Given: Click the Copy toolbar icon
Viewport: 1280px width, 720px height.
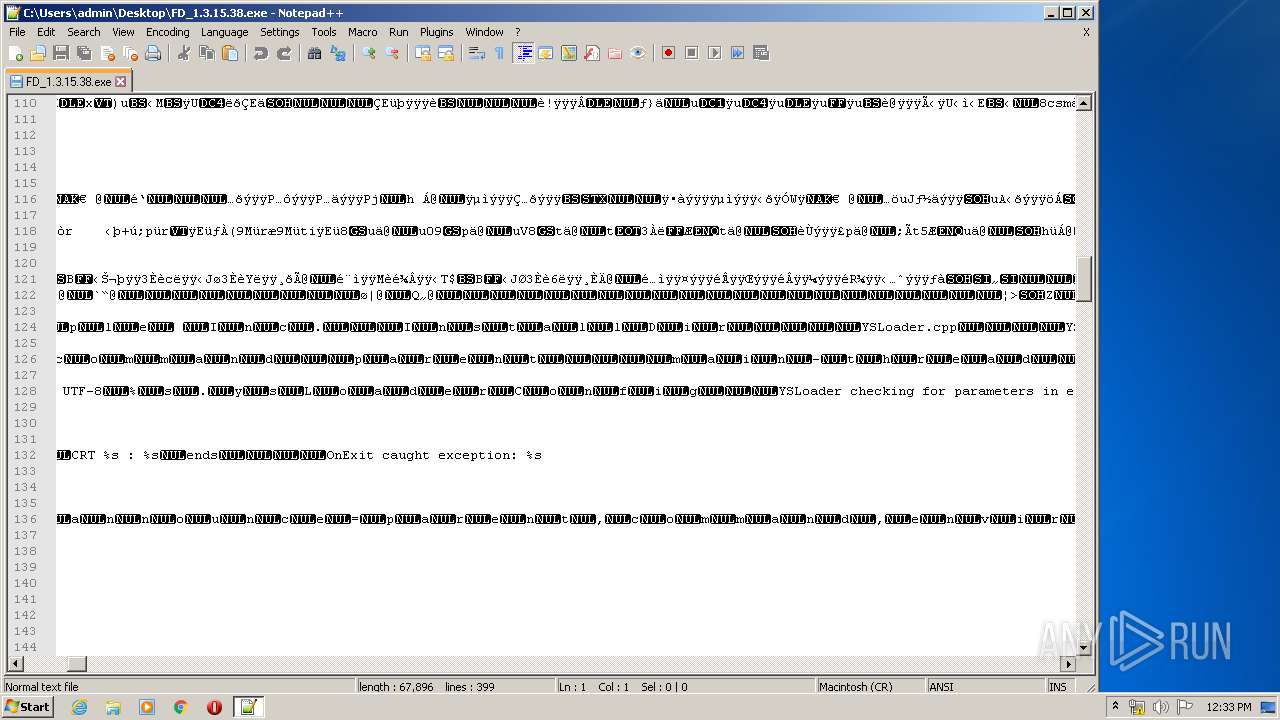Looking at the screenshot, I should tap(207, 53).
